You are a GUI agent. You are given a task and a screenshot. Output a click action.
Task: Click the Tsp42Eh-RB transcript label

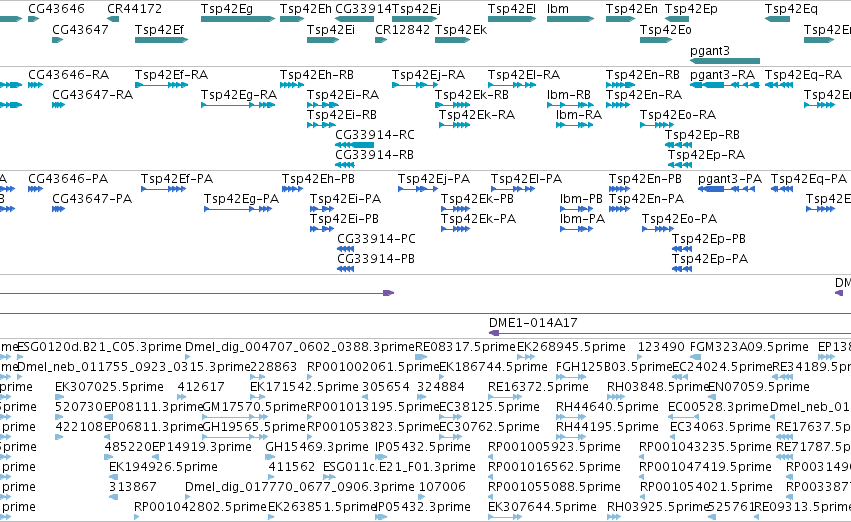[317, 74]
